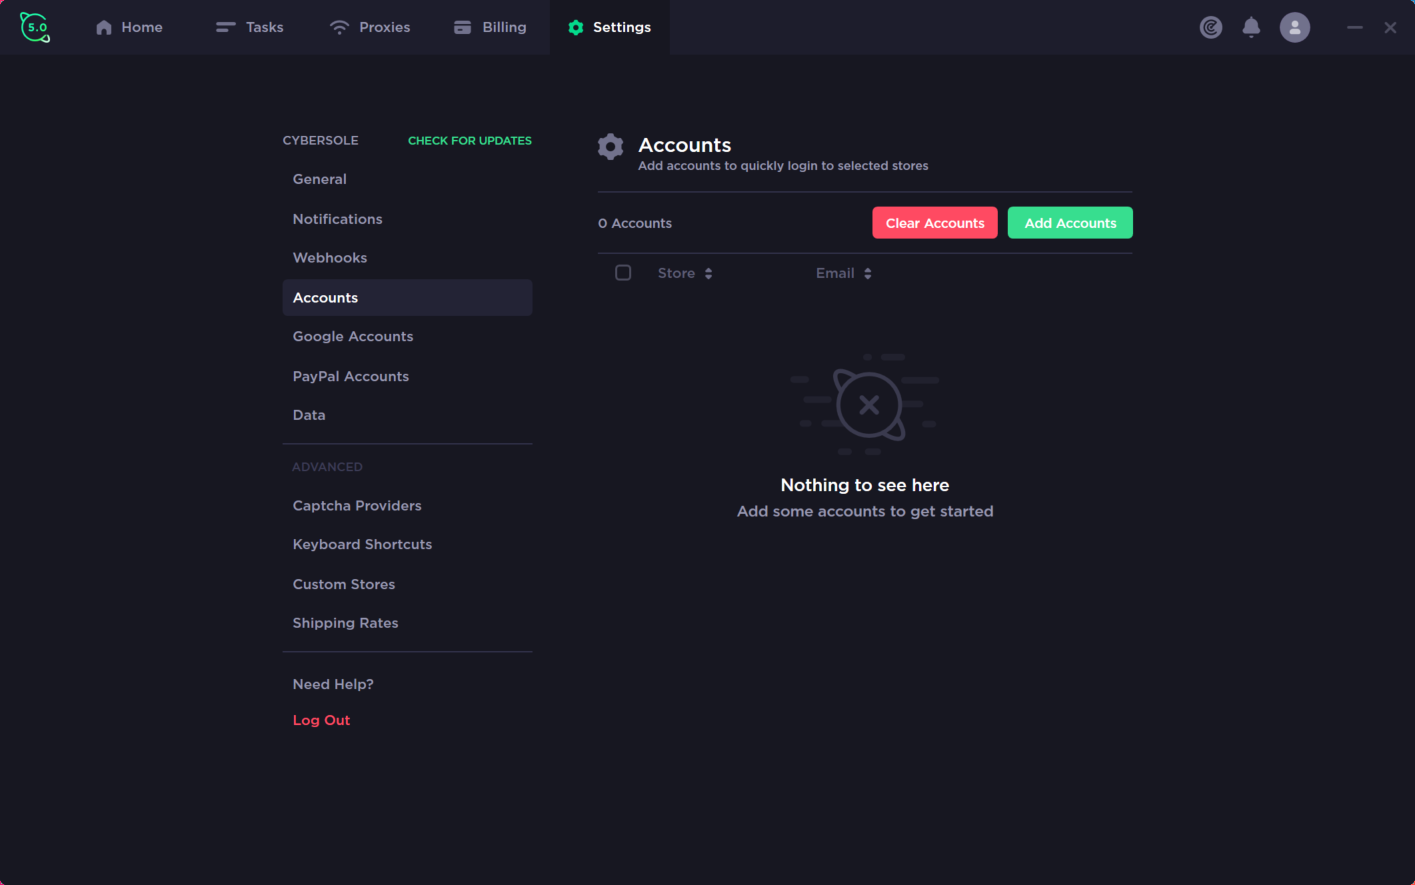Screen dimensions: 1415x885
Task: Click the Settings gear icon in top bar
Action: (x=576, y=27)
